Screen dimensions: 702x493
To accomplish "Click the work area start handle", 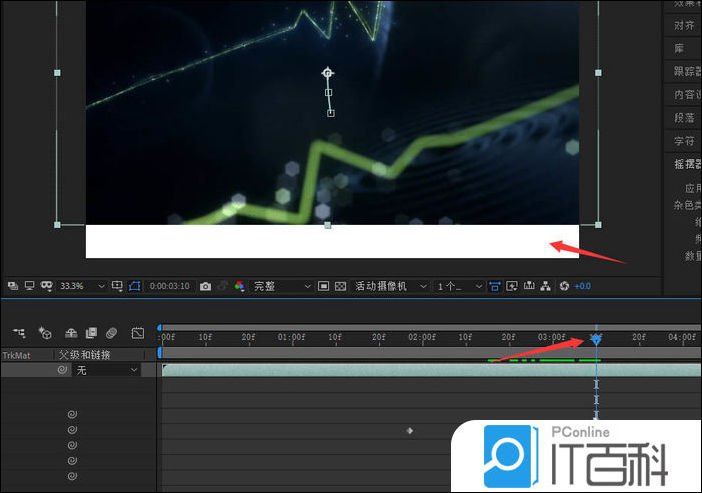I will [159, 353].
